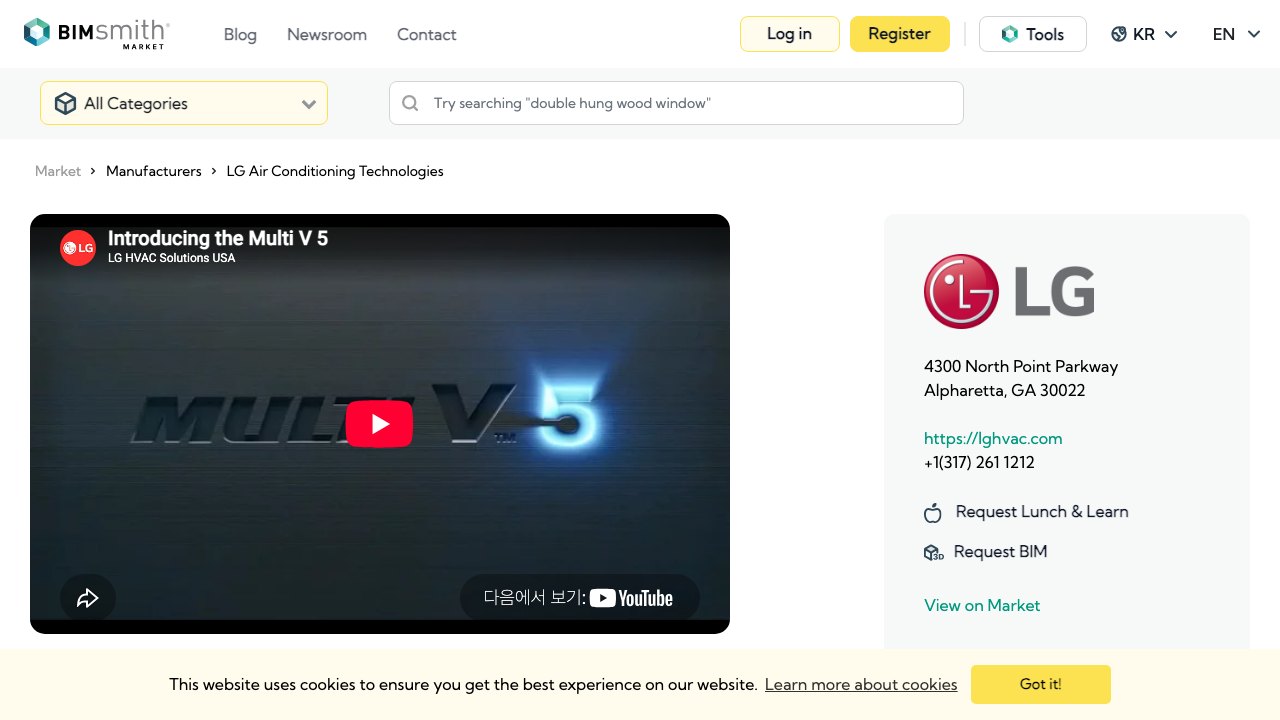The image size is (1280, 720).
Task: Open the All Categories dropdown
Action: (184, 103)
